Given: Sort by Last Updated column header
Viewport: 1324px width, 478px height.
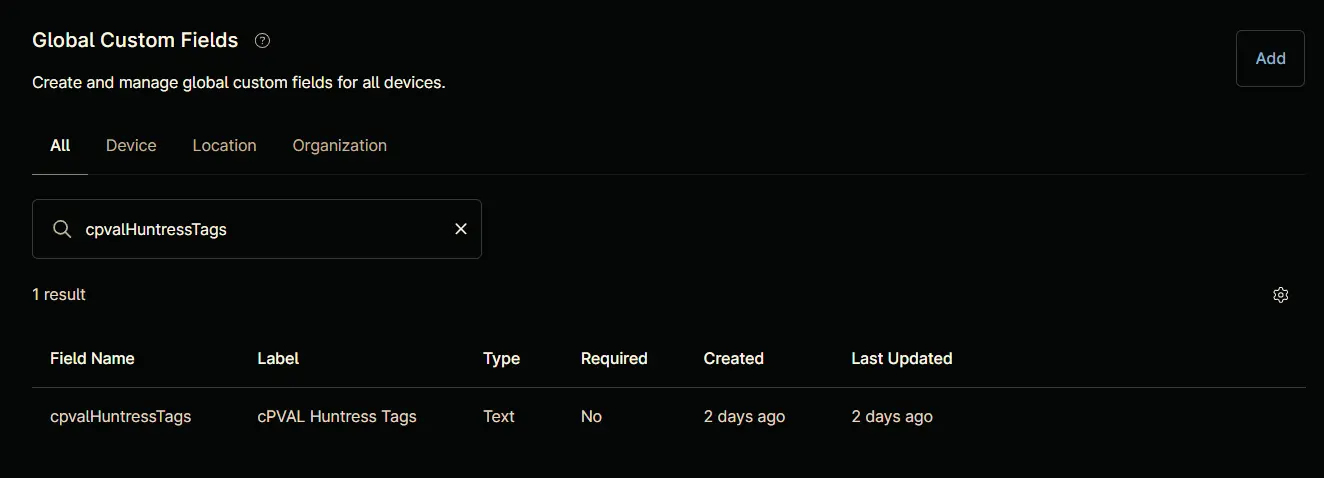Looking at the screenshot, I should click(x=901, y=358).
